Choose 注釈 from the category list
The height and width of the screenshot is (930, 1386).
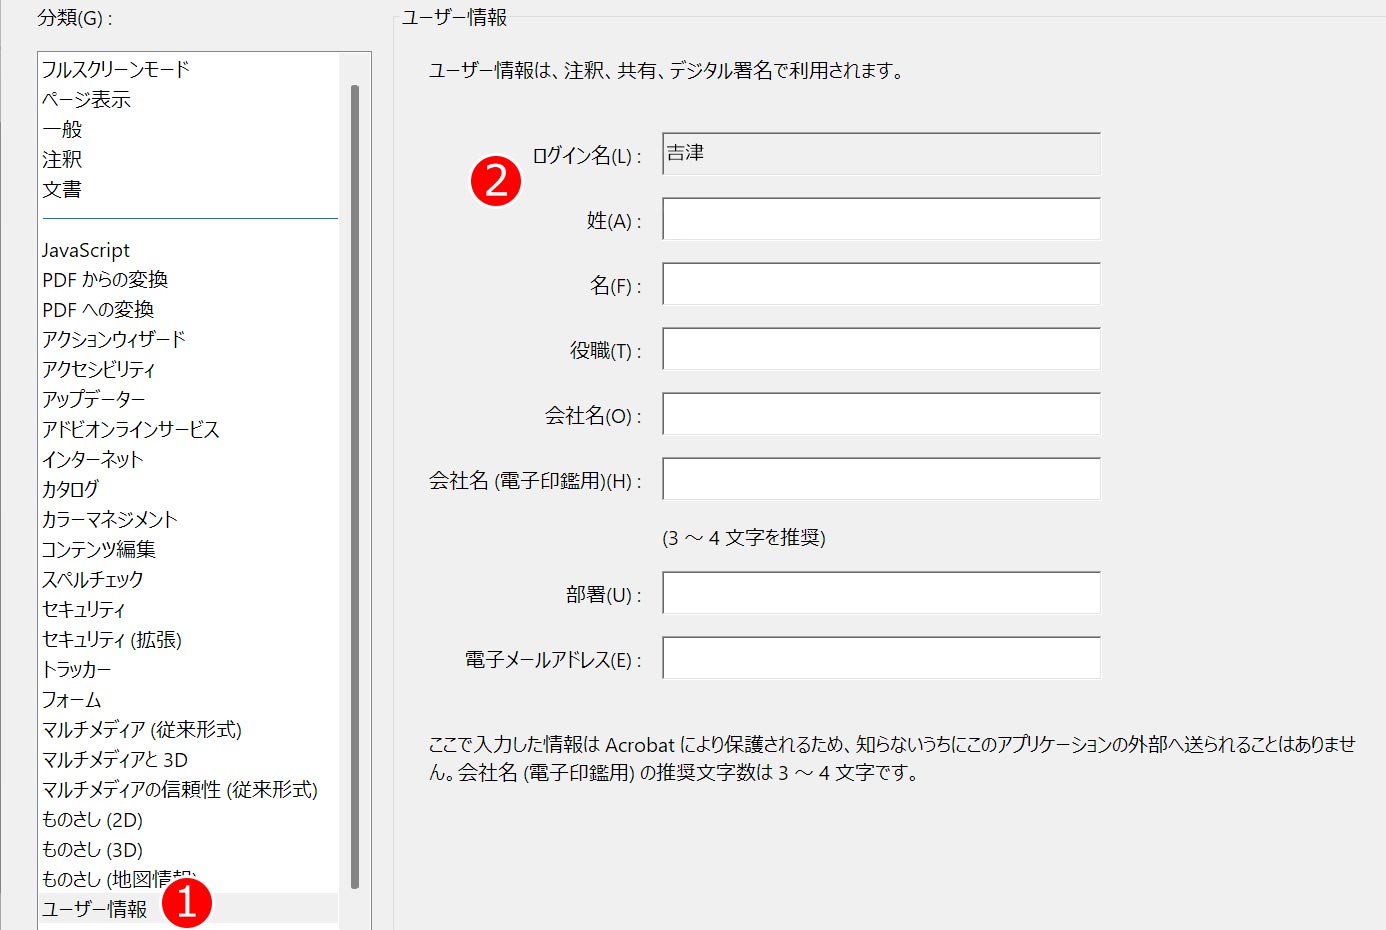click(62, 160)
